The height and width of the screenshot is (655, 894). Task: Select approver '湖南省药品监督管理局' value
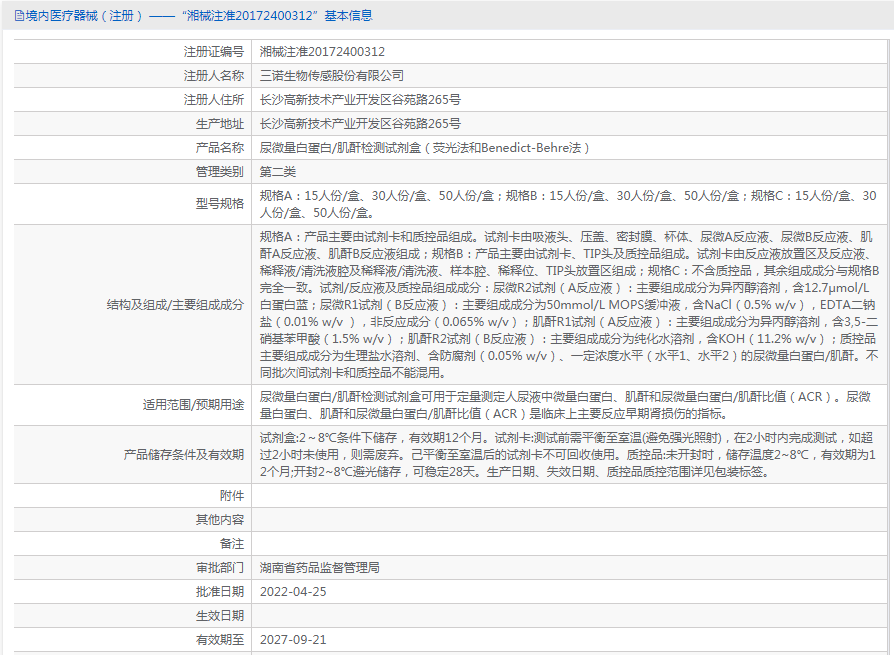pyautogui.click(x=319, y=567)
